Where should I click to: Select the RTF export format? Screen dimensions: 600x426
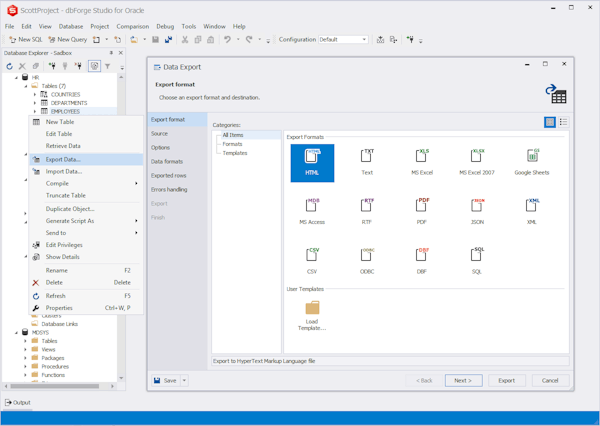tap(367, 212)
